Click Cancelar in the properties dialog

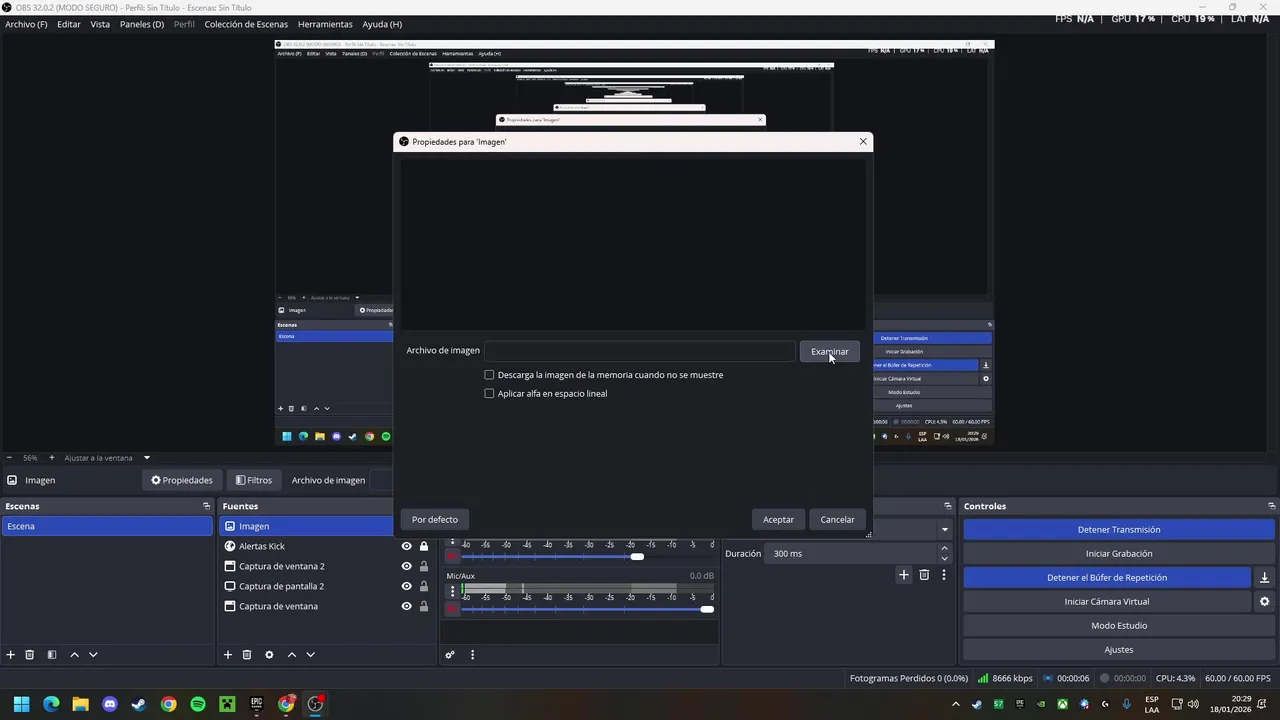tap(837, 519)
